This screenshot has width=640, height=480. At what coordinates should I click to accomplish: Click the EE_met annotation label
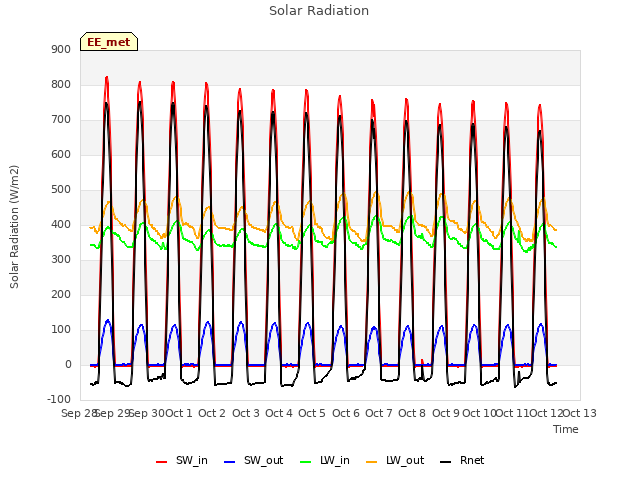coord(109,42)
